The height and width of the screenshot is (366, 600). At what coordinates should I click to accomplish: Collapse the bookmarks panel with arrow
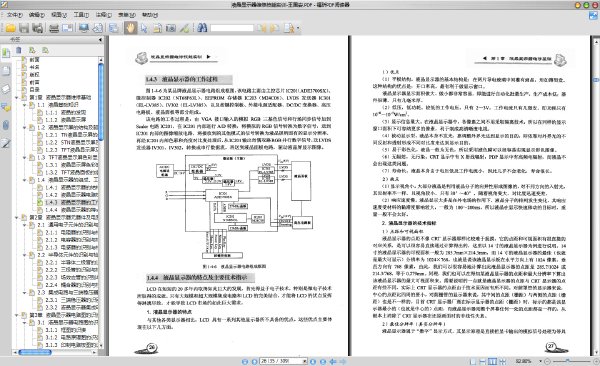pos(100,39)
